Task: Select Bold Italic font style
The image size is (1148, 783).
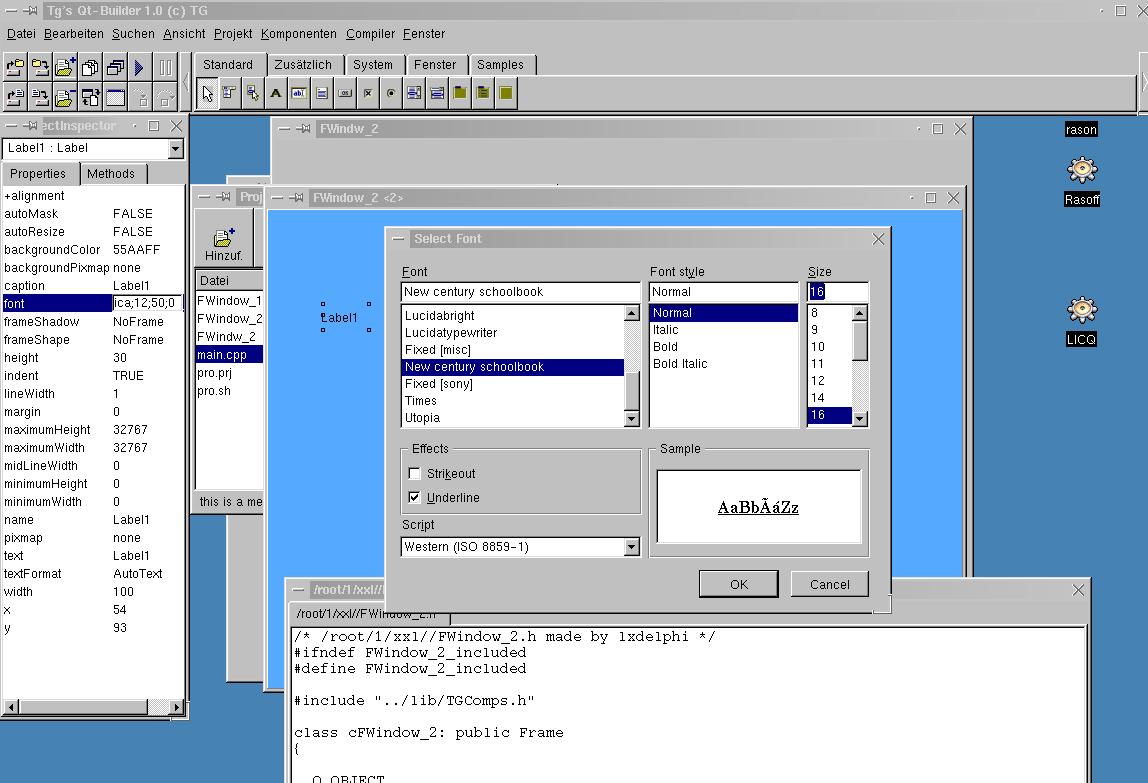Action: [x=680, y=364]
